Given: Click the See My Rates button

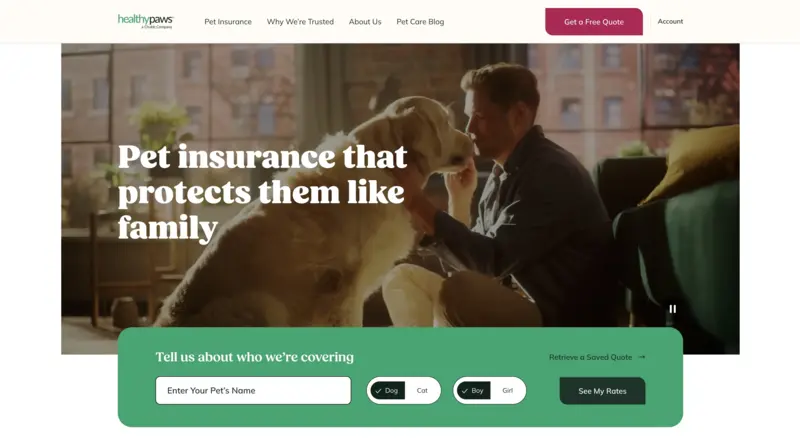Looking at the screenshot, I should click(602, 391).
